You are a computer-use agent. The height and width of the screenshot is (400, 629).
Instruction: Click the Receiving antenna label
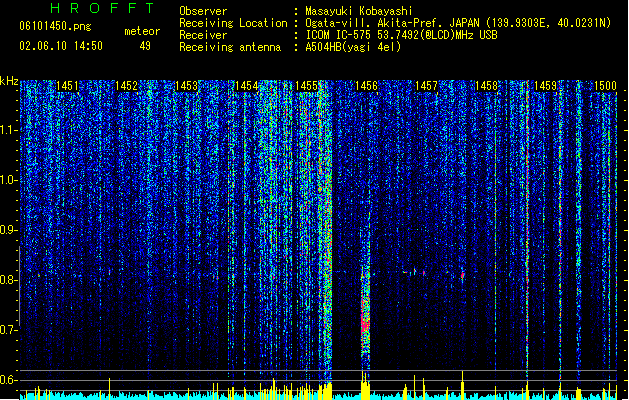pyautogui.click(x=230, y=47)
